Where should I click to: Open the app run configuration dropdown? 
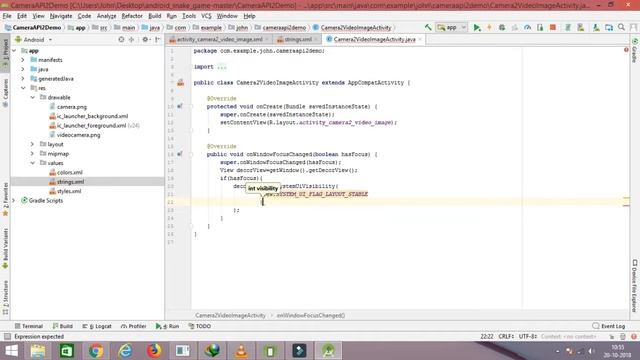pyautogui.click(x=451, y=27)
